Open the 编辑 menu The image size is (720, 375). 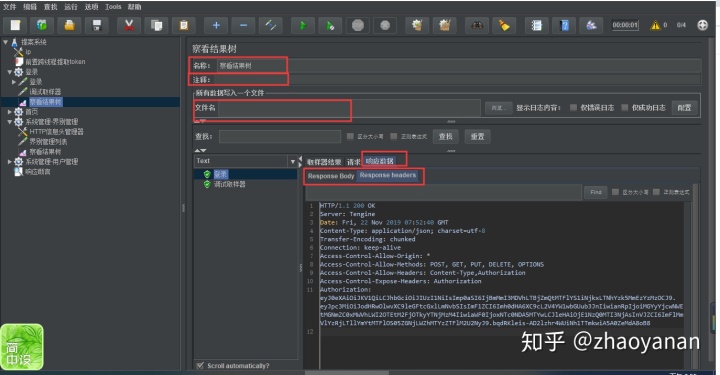30,7
